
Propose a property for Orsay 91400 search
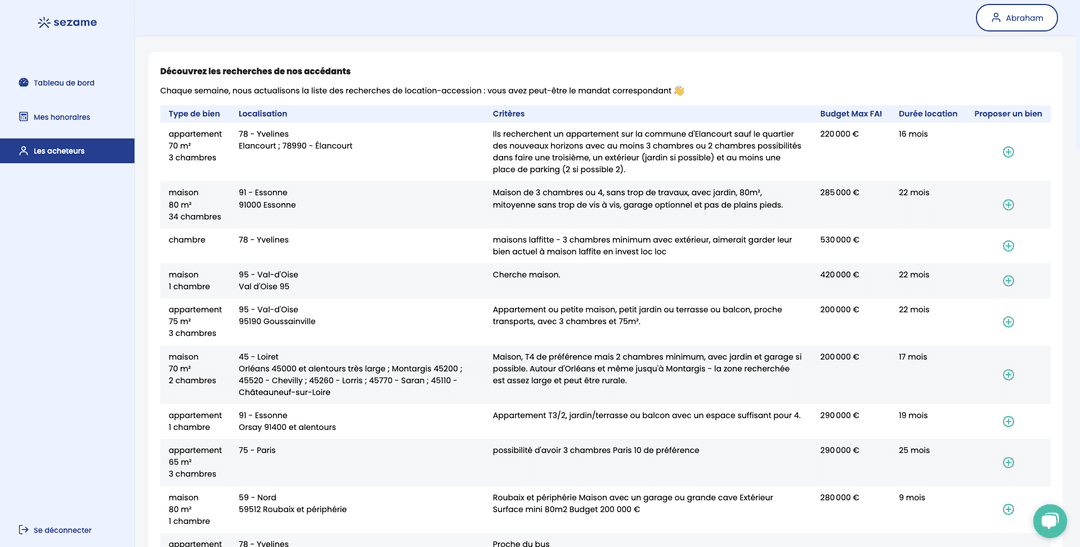pyautogui.click(x=1008, y=422)
